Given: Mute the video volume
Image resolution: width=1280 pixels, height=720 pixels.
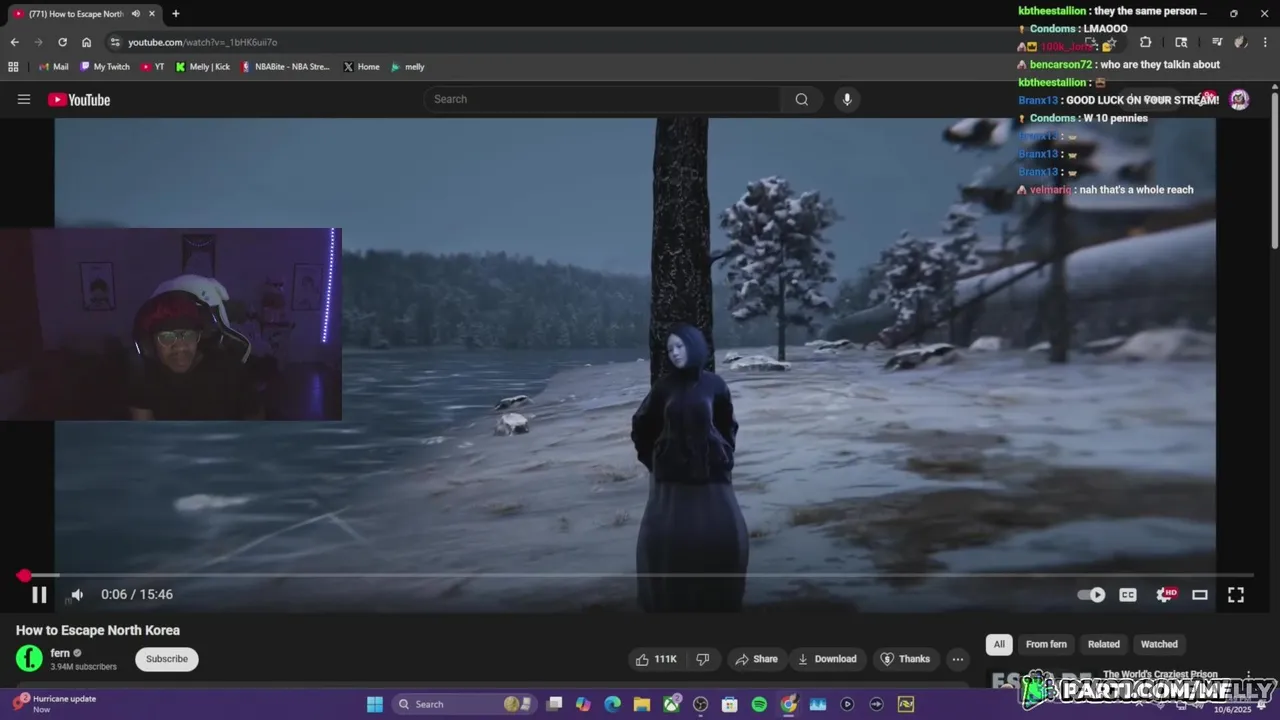Looking at the screenshot, I should pyautogui.click(x=77, y=595).
